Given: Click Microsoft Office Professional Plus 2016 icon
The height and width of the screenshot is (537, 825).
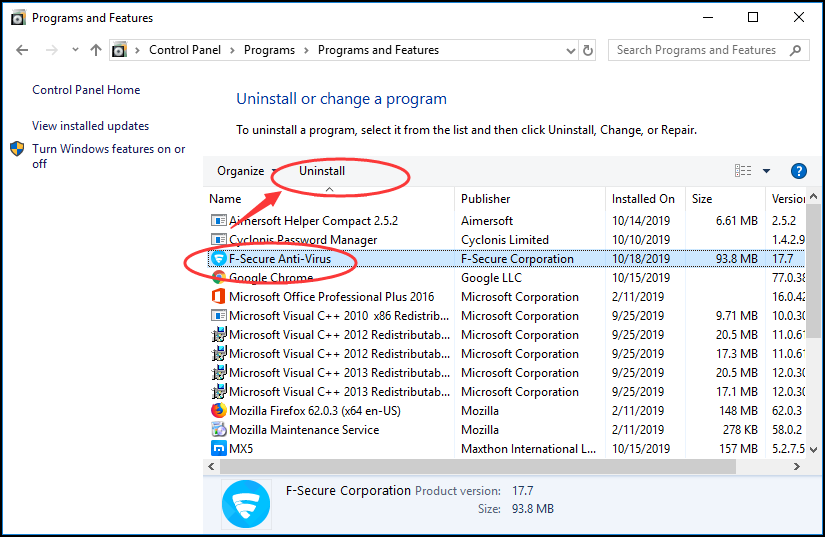Looking at the screenshot, I should [x=218, y=296].
